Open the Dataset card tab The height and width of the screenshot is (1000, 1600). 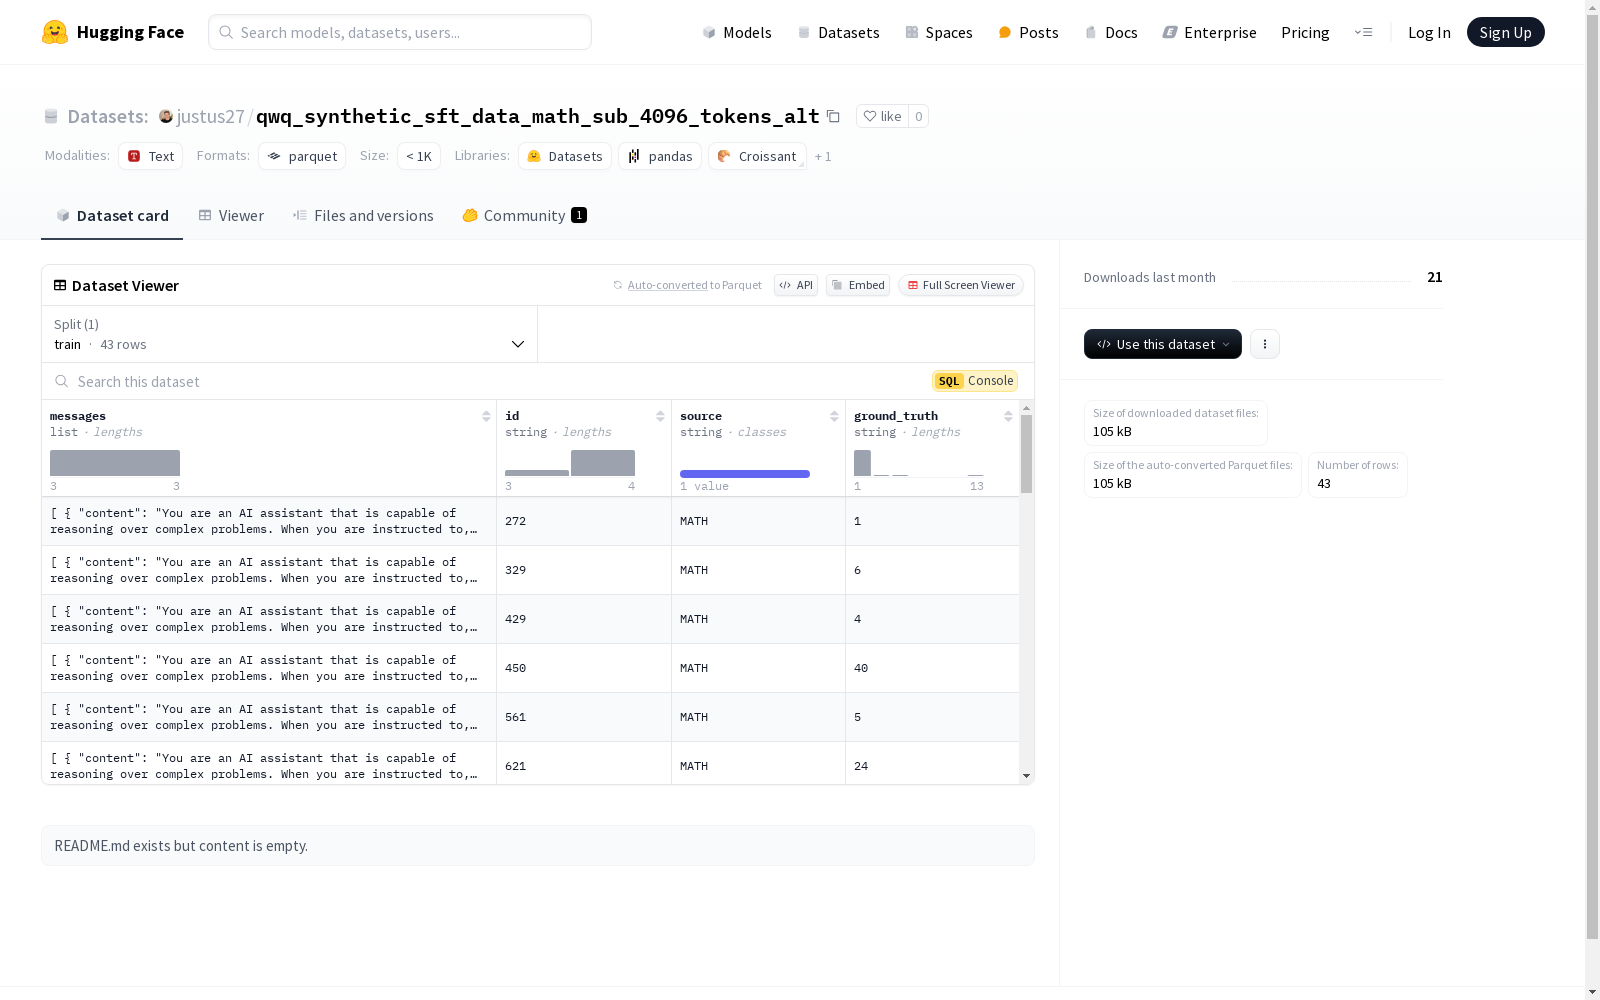pos(112,216)
